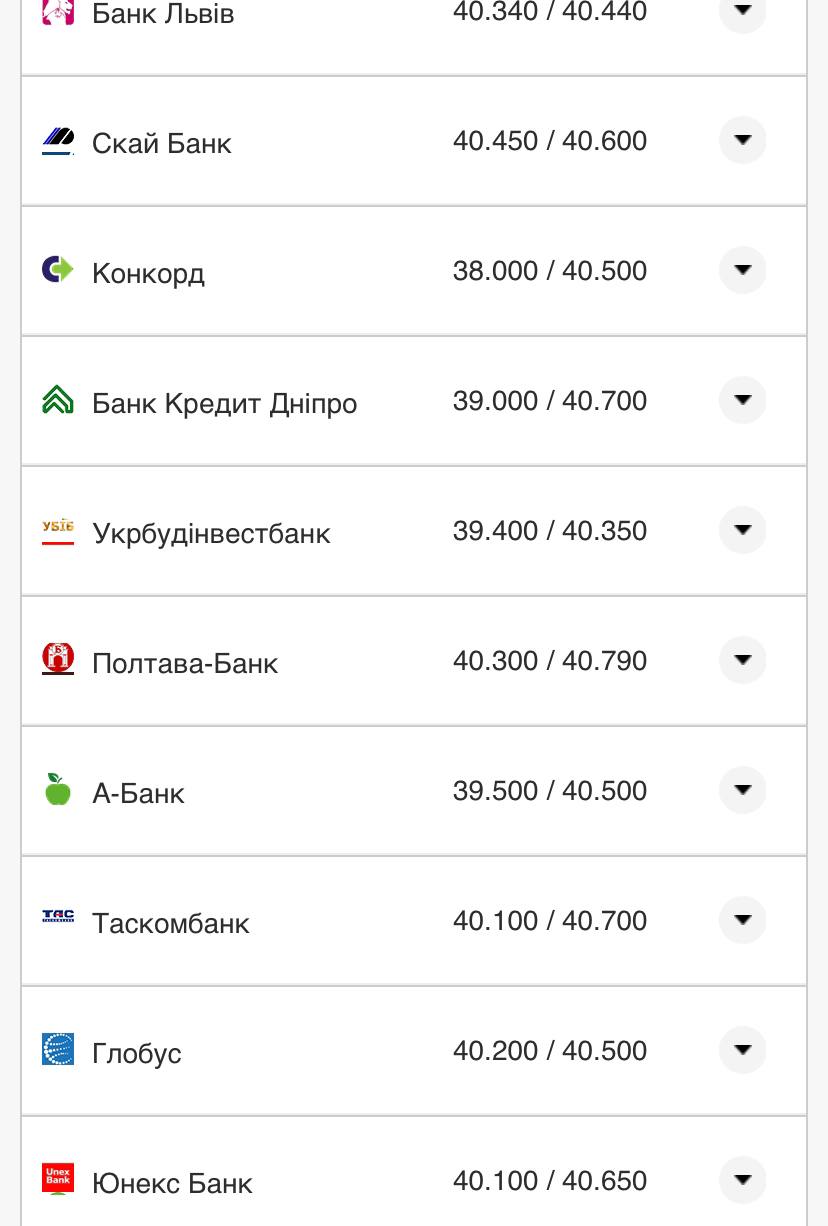Select the Банк Львів rate 40.340 / 40.440
This screenshot has height=1226, width=828.
[x=549, y=12]
